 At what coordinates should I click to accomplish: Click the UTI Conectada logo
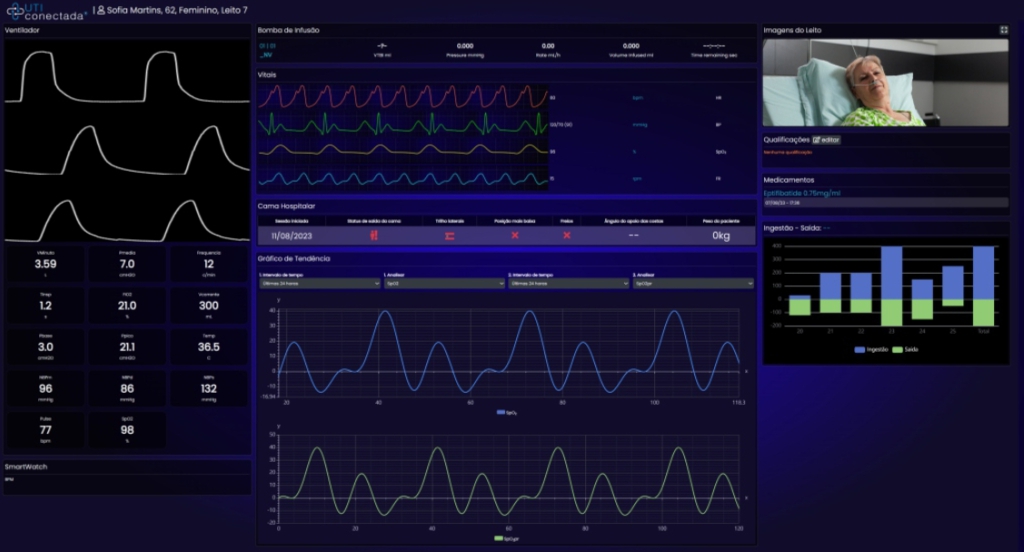pos(45,11)
